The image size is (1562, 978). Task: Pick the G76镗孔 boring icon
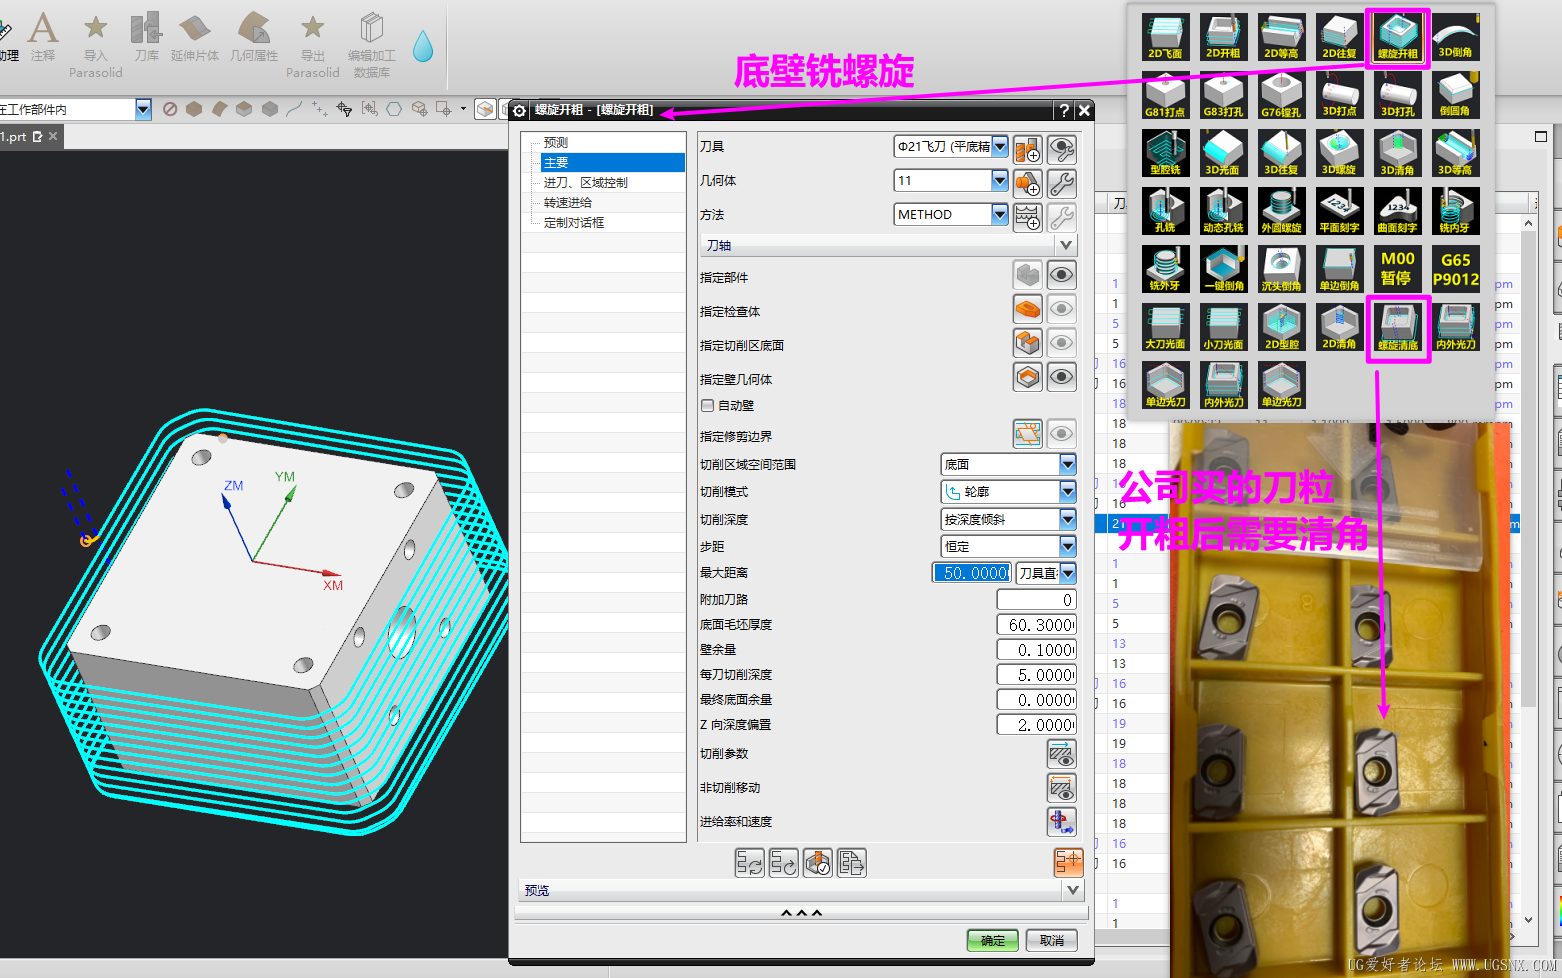point(1282,95)
